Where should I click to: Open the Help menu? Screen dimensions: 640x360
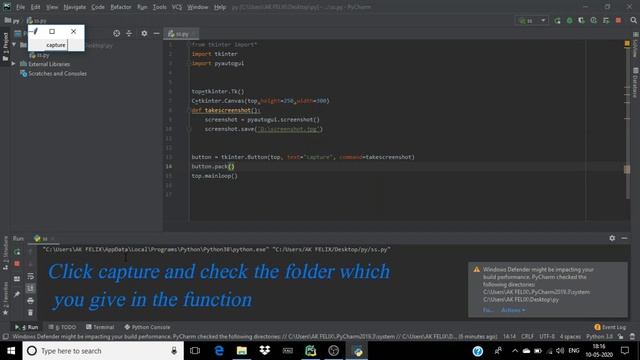[220, 7]
